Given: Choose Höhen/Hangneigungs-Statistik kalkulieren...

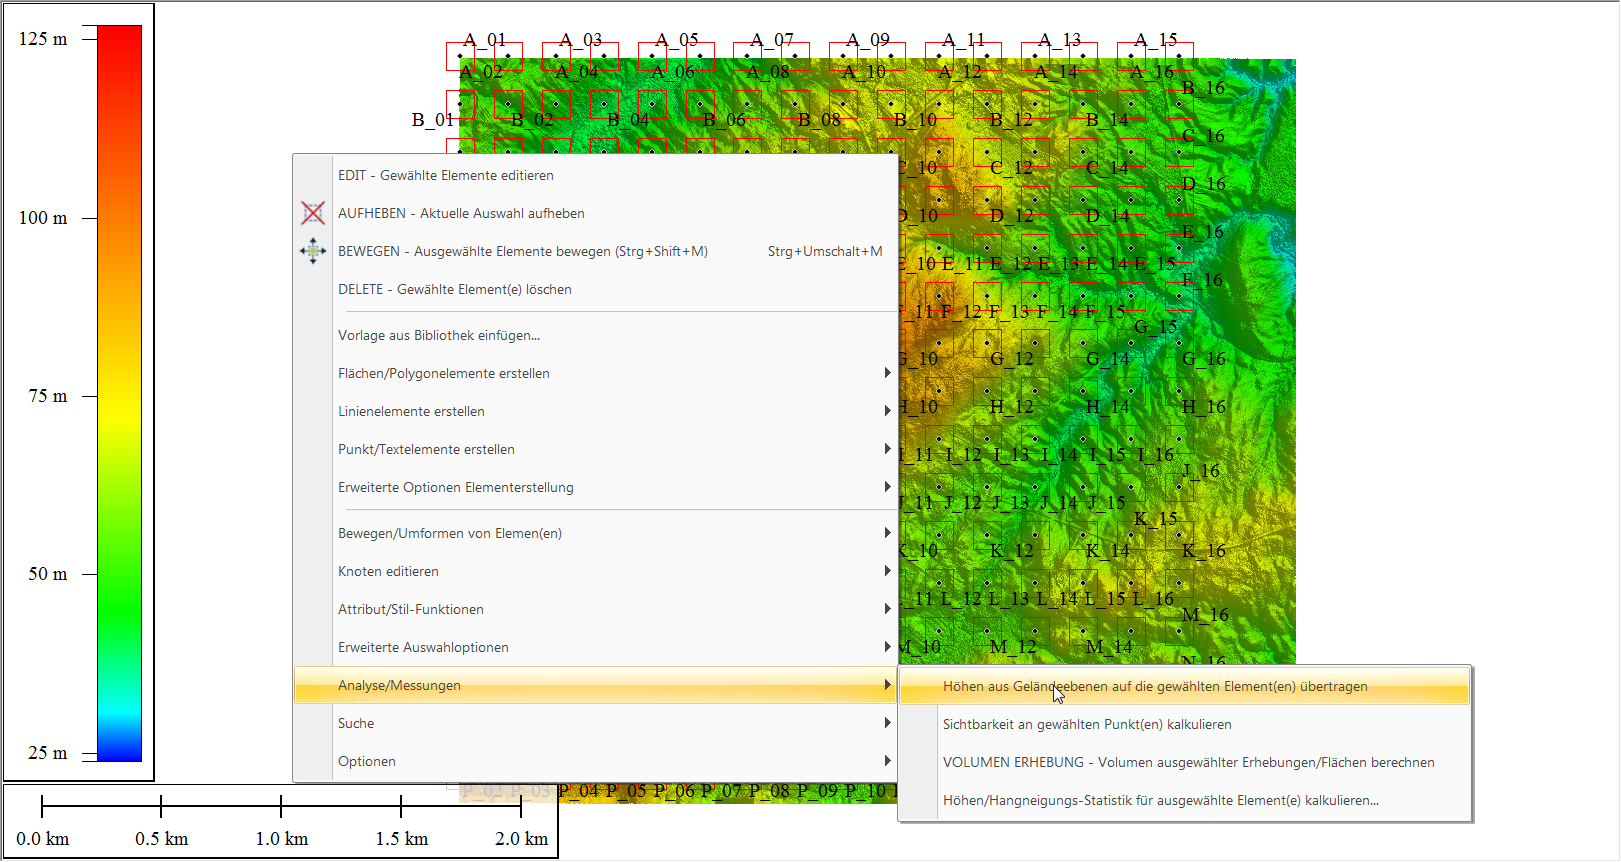Looking at the screenshot, I should (x=1185, y=800).
